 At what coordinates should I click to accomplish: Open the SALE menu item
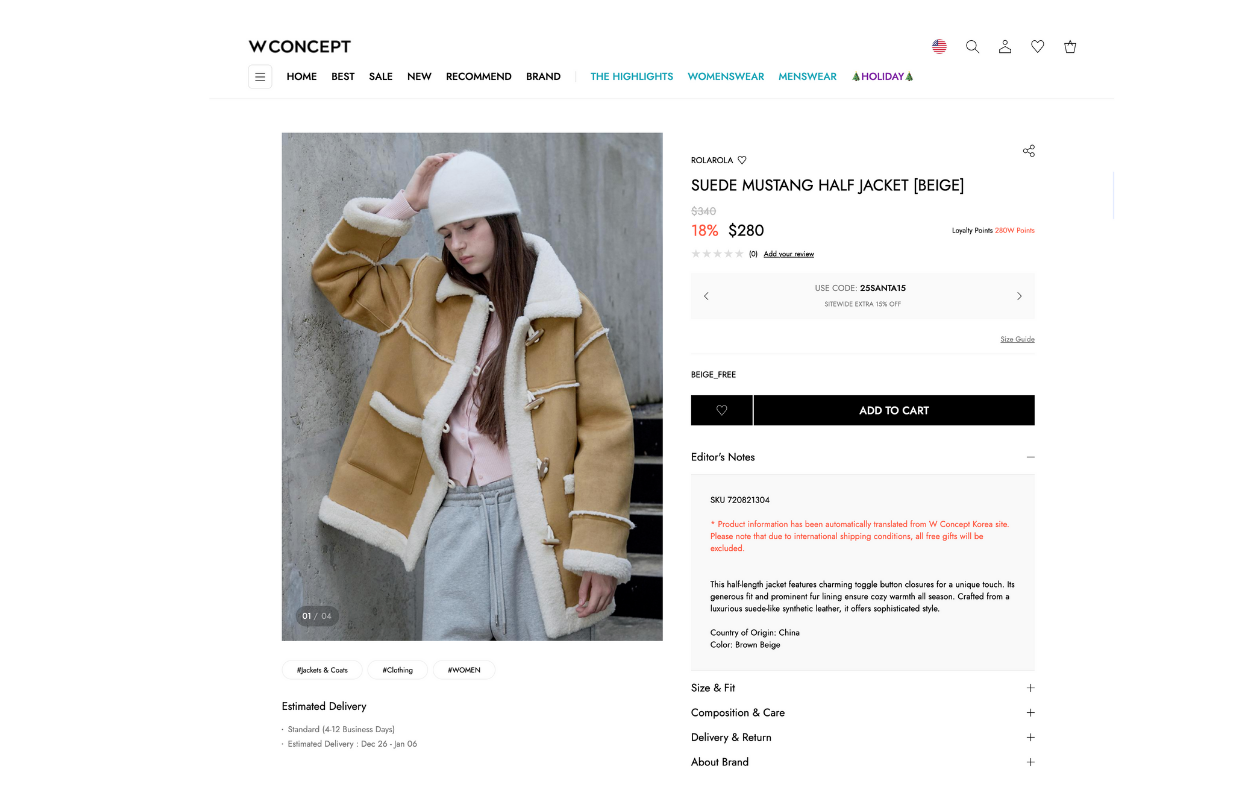click(380, 77)
